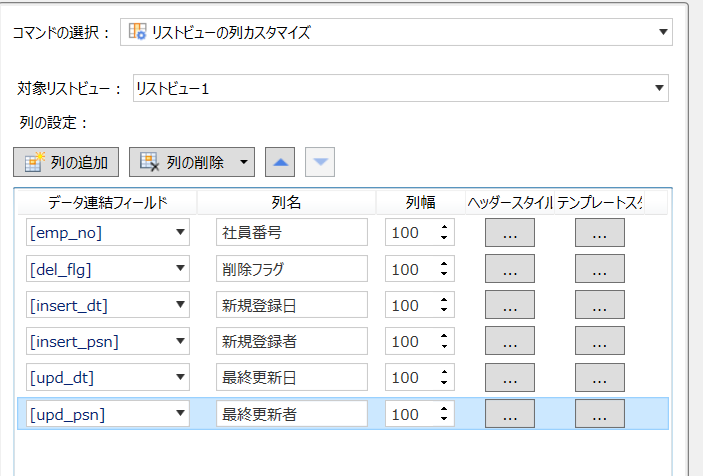Screen dimensions: 703x476
Task: Open the [emp_no] data field dropdown
Action: click(x=180, y=233)
